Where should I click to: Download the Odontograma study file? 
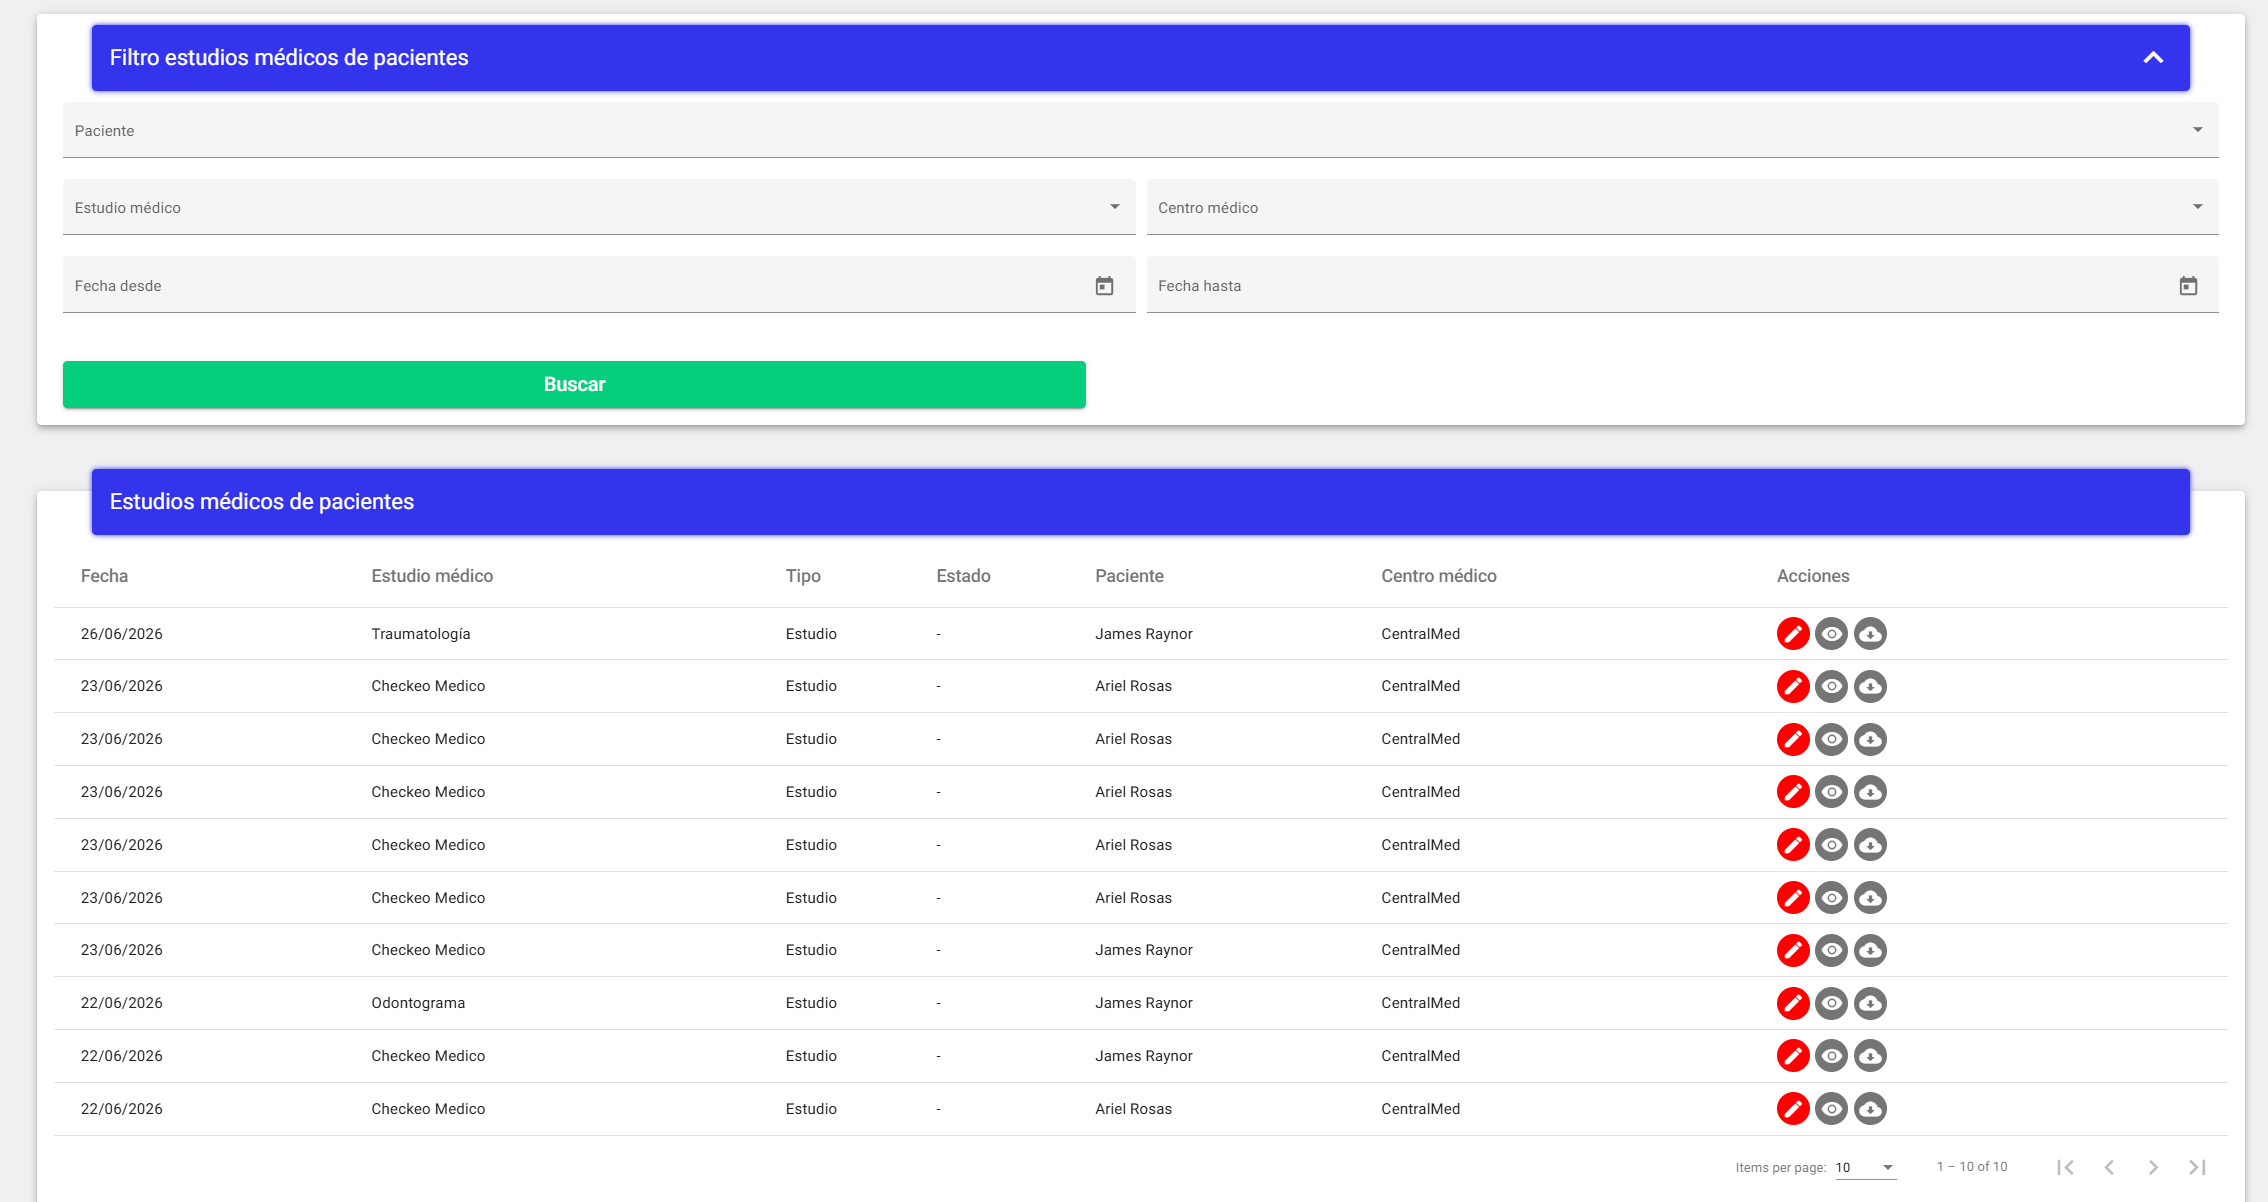[x=1870, y=1003]
